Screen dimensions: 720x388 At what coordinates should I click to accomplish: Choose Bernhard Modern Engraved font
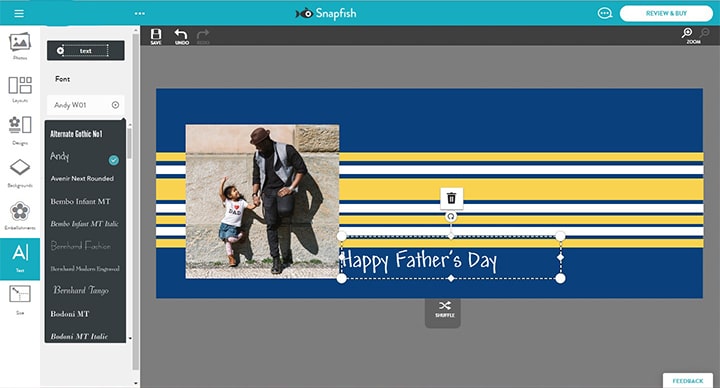click(x=85, y=269)
